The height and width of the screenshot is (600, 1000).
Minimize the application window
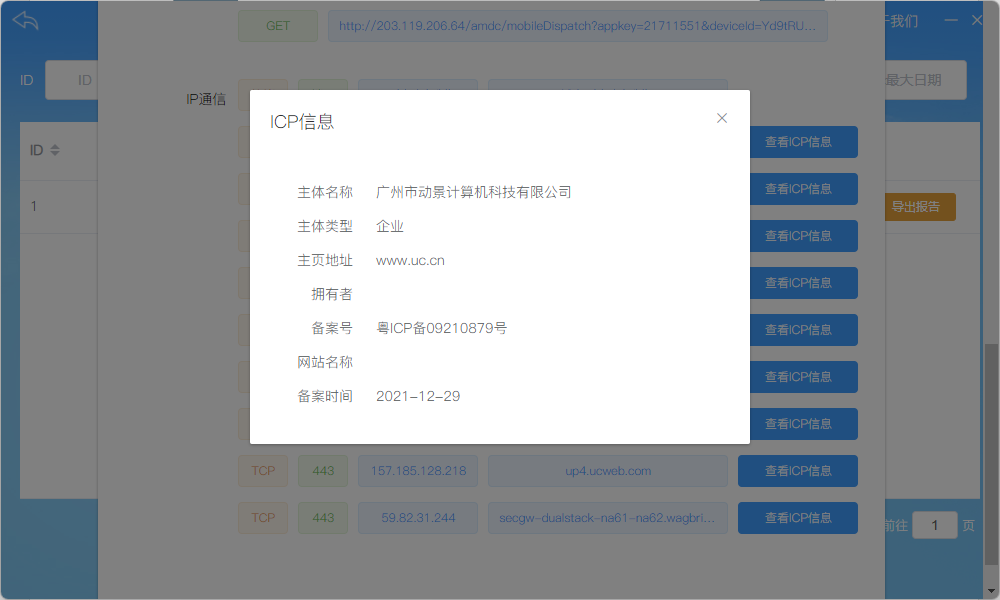click(950, 20)
